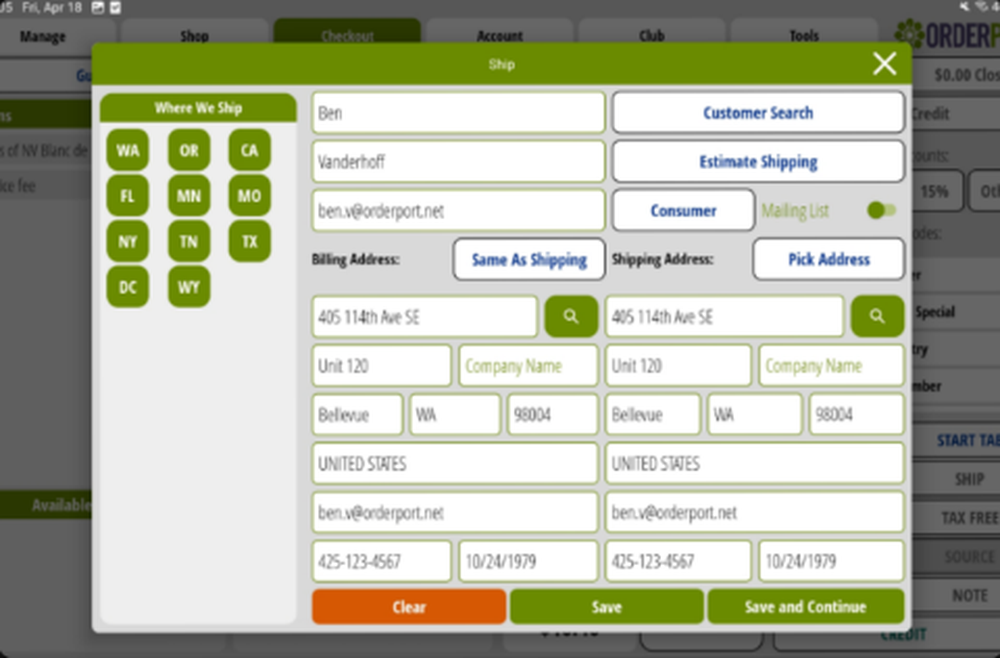Open Pick Address for shipping address

click(x=828, y=259)
